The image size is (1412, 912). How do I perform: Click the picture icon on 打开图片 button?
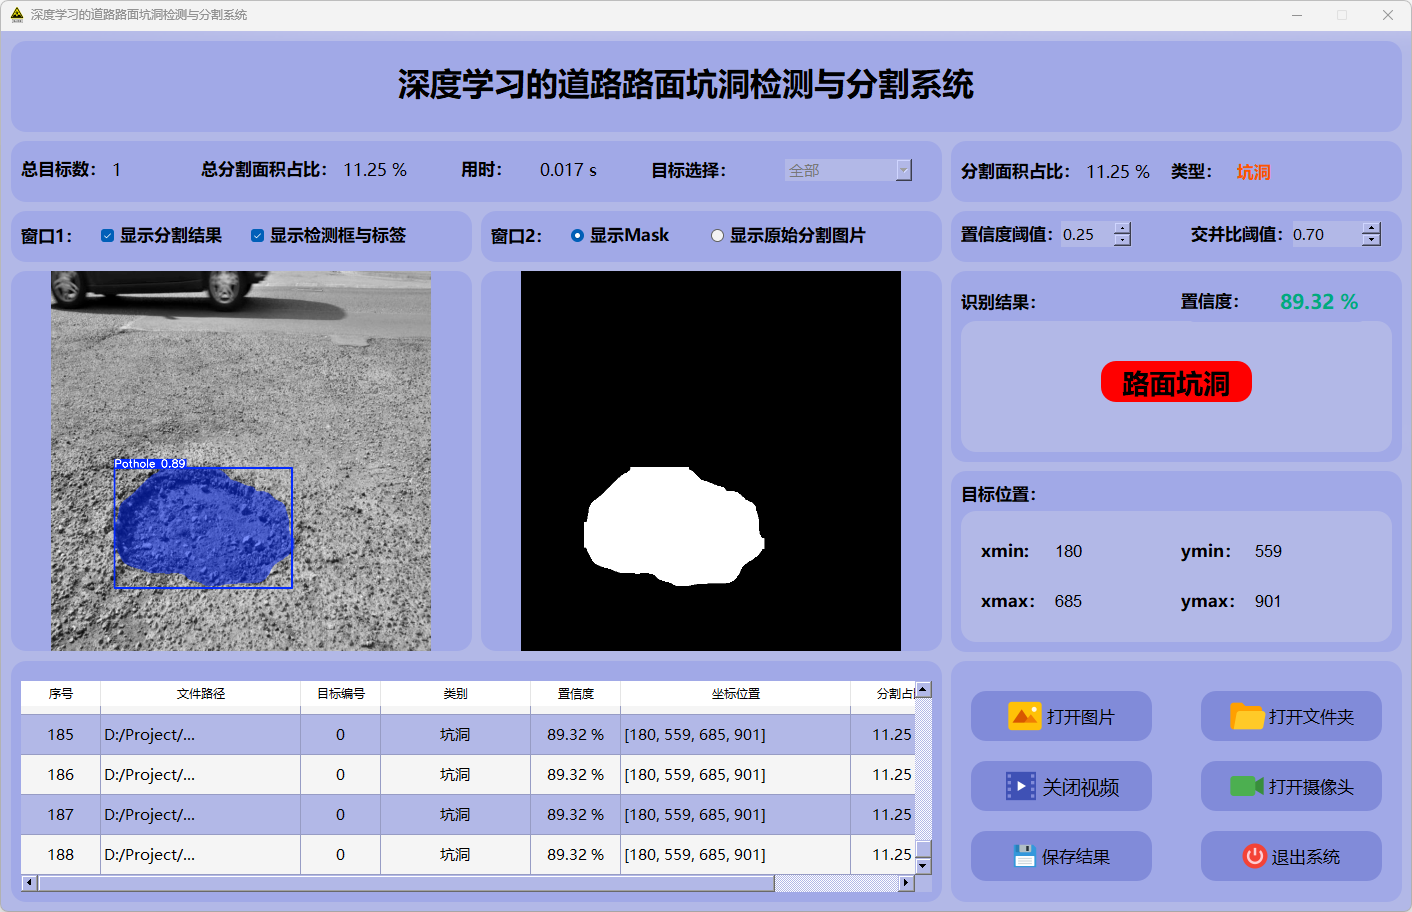point(1024,716)
